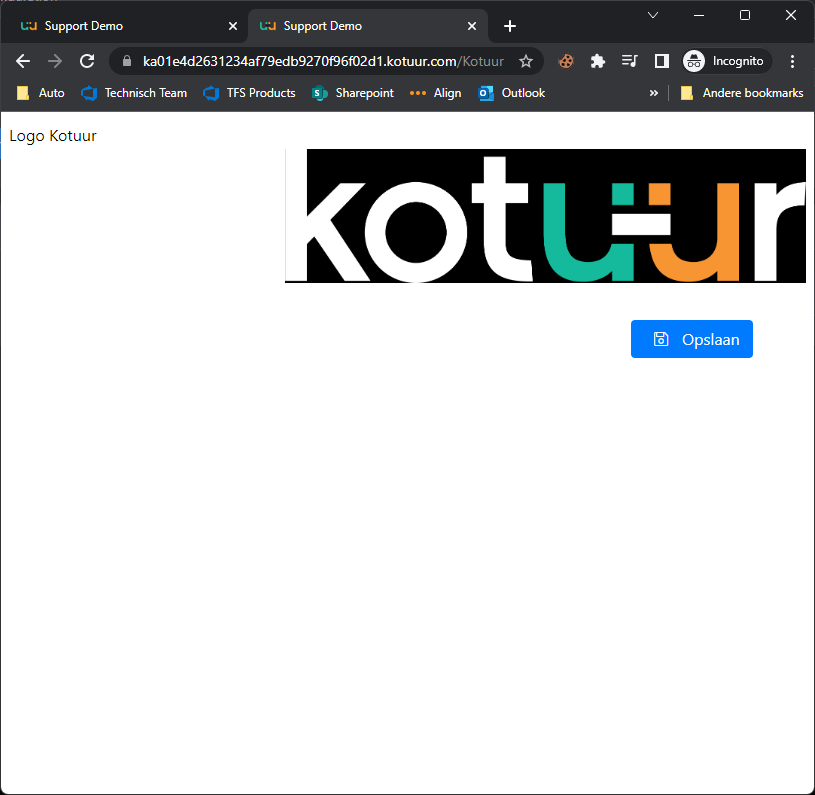Image resolution: width=815 pixels, height=795 pixels.
Task: Click the Kotuur logo image
Action: click(x=545, y=216)
